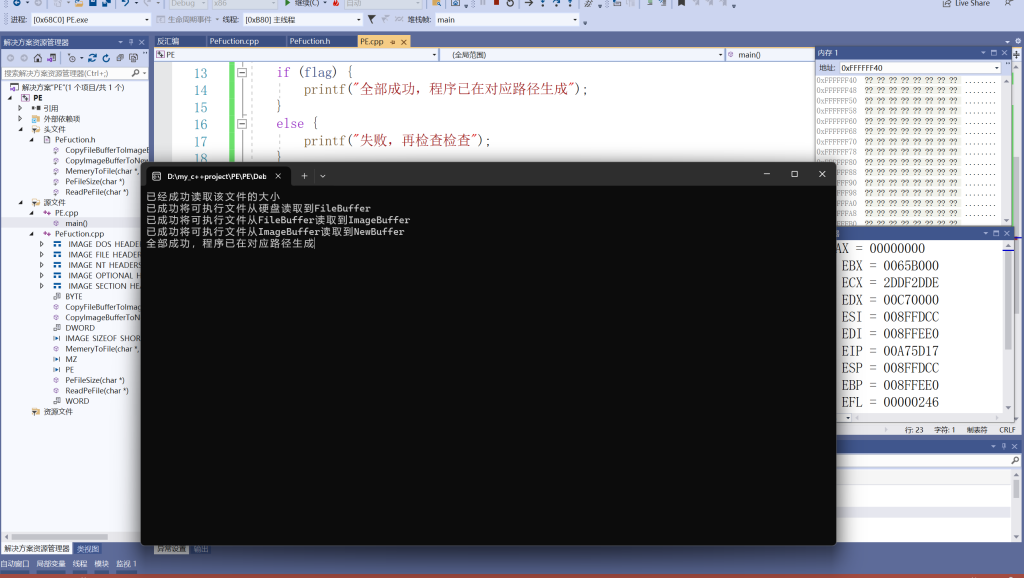Click the thread filter funnel icon
This screenshot has height=578, width=1024.
(x=372, y=19)
